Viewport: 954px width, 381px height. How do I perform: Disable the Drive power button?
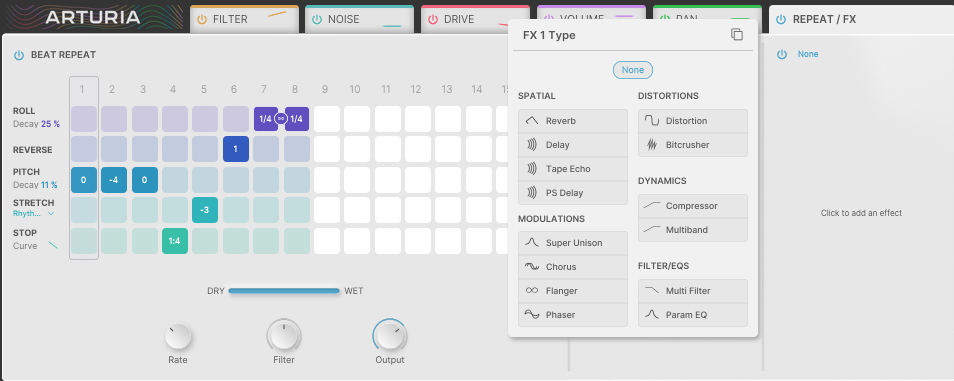click(433, 19)
